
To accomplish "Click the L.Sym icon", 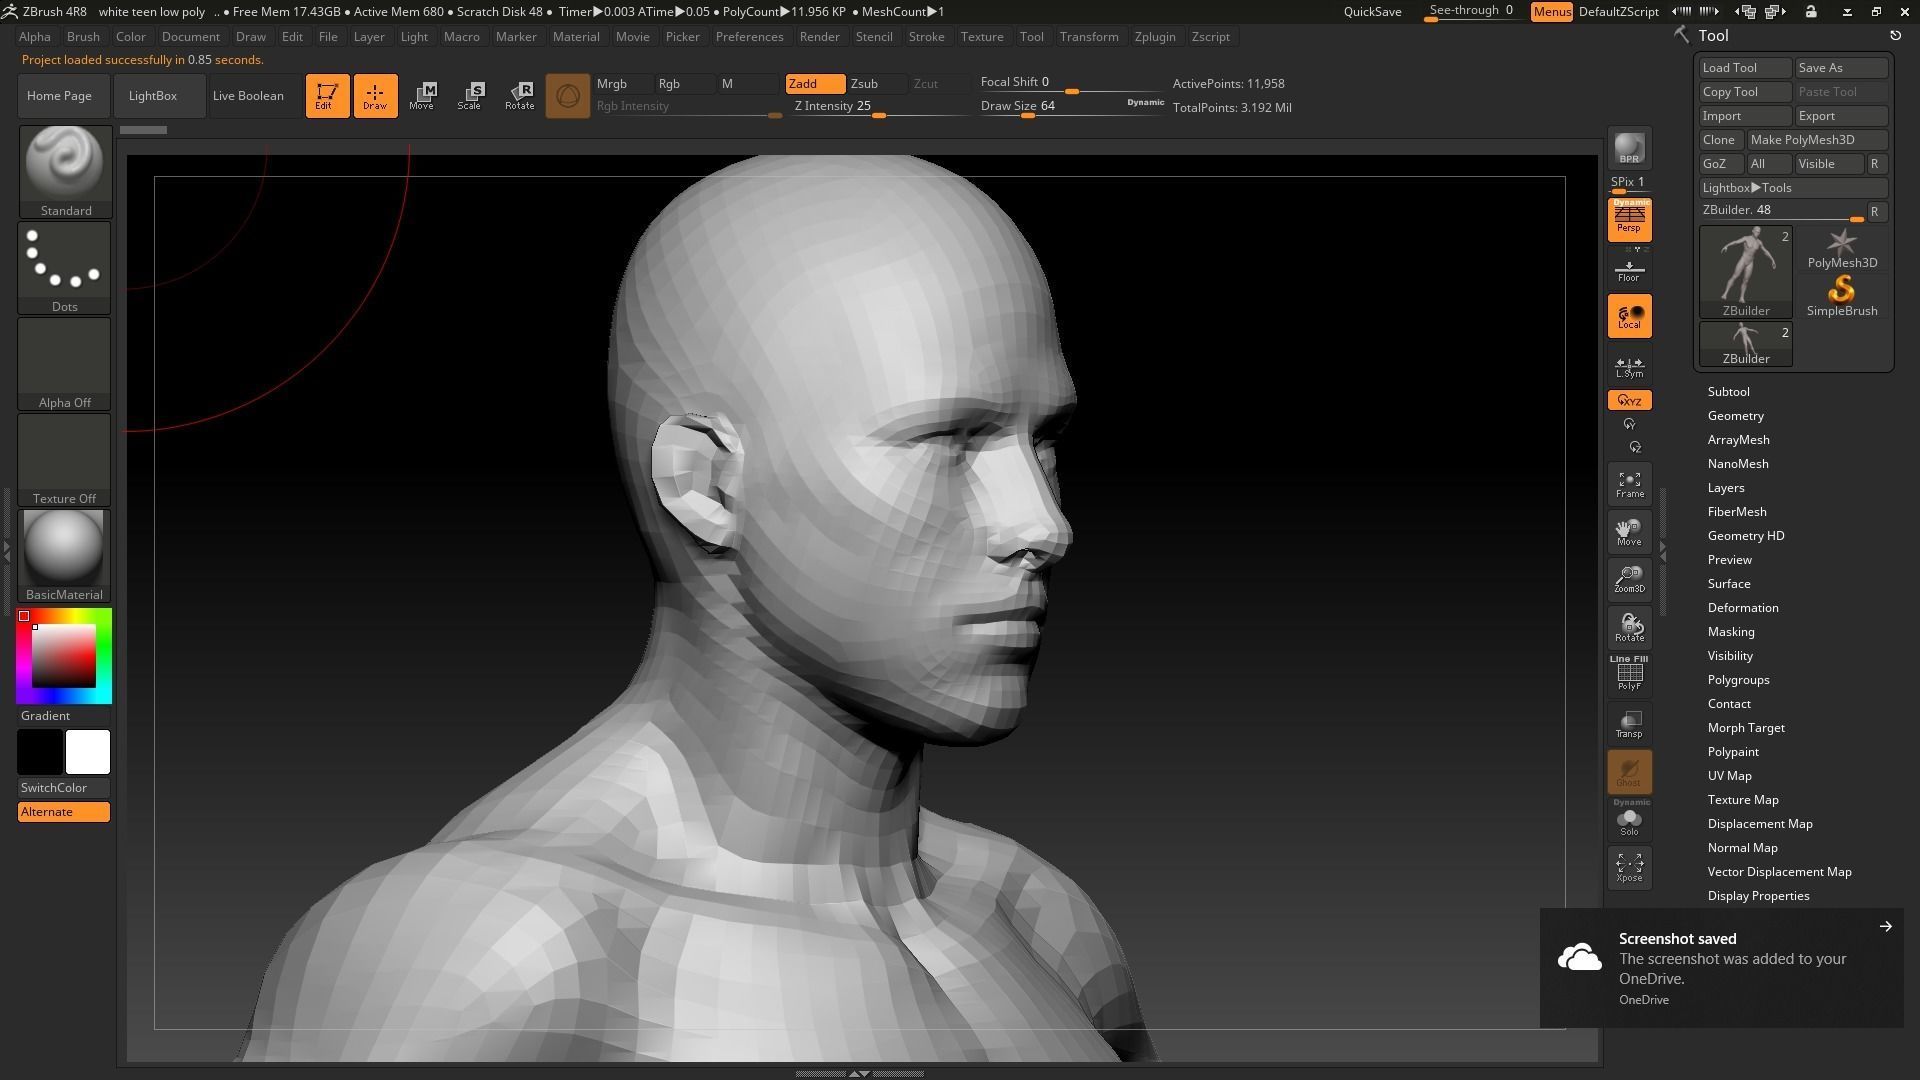I will pyautogui.click(x=1629, y=366).
